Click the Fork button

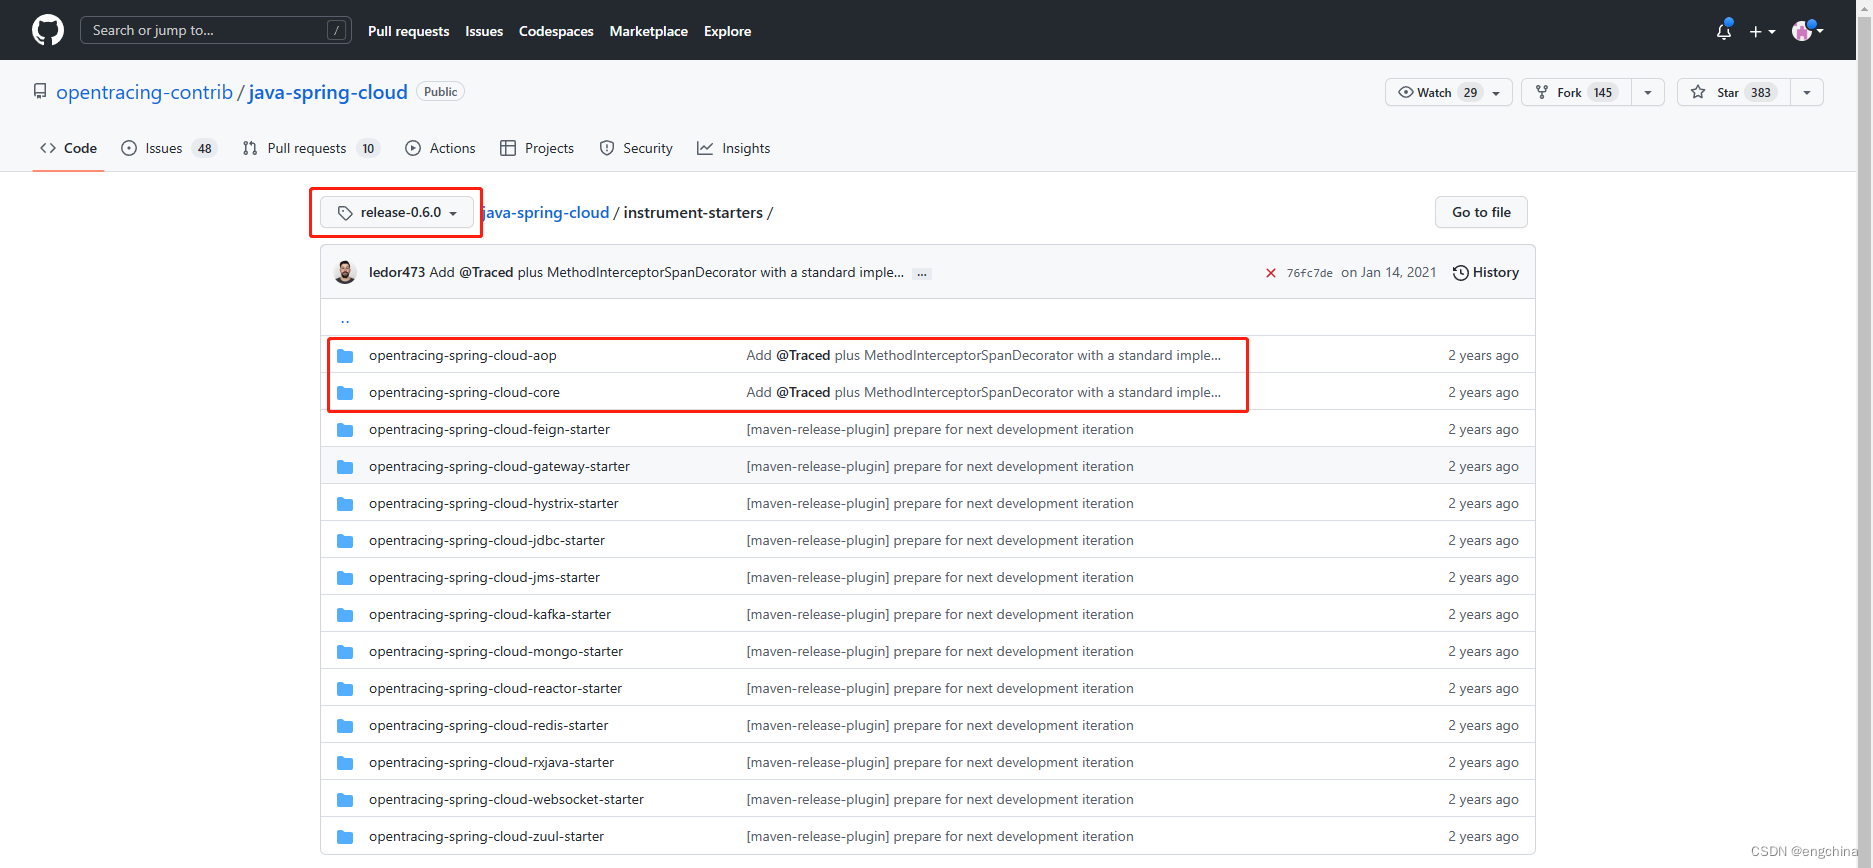pos(1576,92)
